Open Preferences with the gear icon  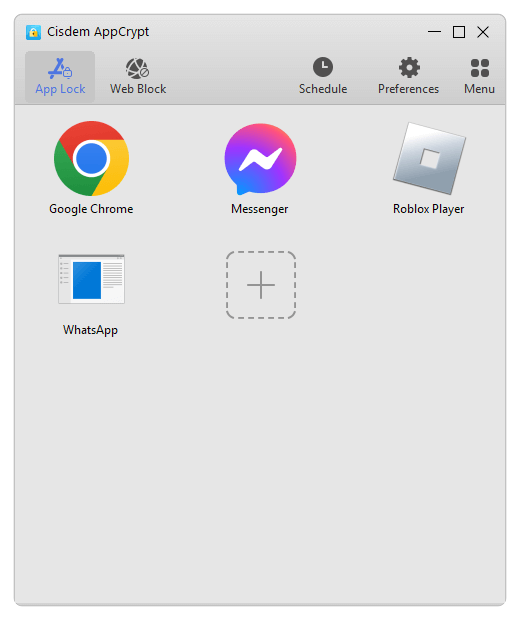[x=408, y=77]
